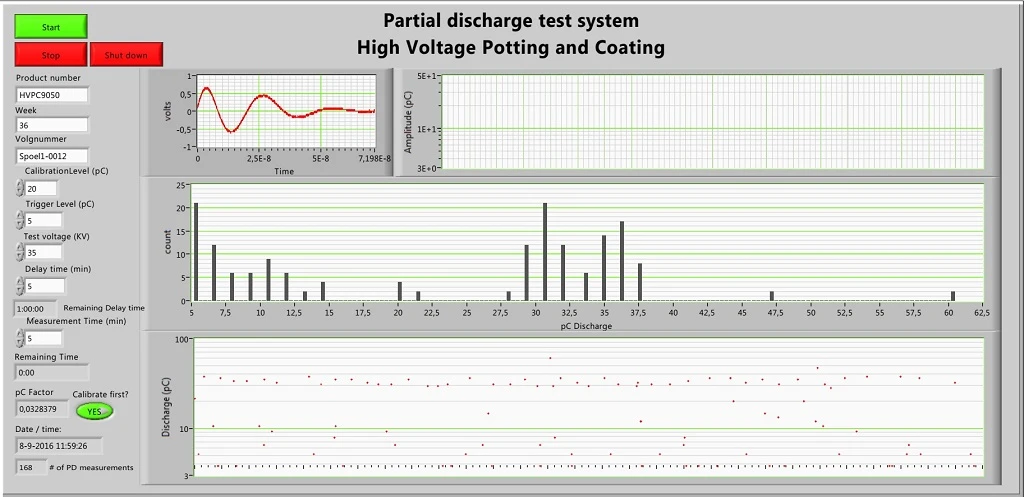
Task: Click the Trigger Level stepper arrows
Action: pyautogui.click(x=19, y=220)
